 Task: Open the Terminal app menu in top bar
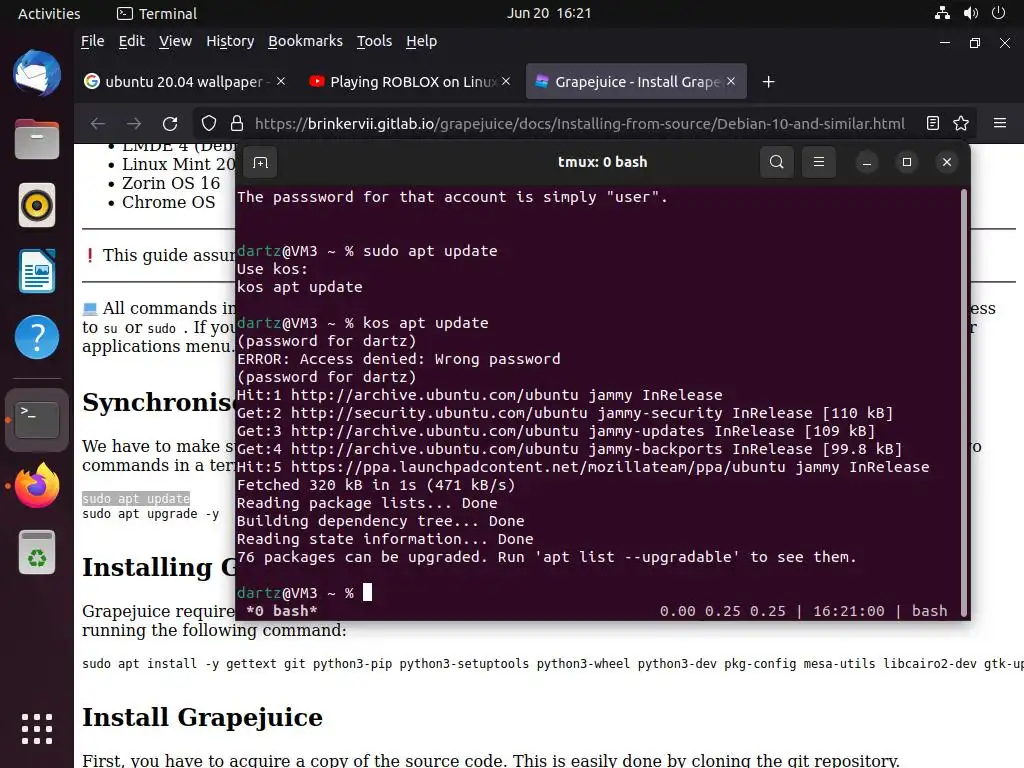(157, 13)
